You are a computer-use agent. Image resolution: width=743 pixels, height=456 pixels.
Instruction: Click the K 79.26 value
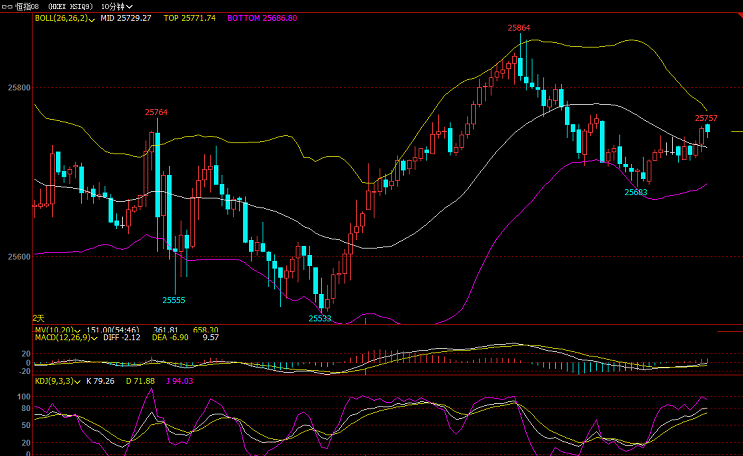[x=100, y=381]
